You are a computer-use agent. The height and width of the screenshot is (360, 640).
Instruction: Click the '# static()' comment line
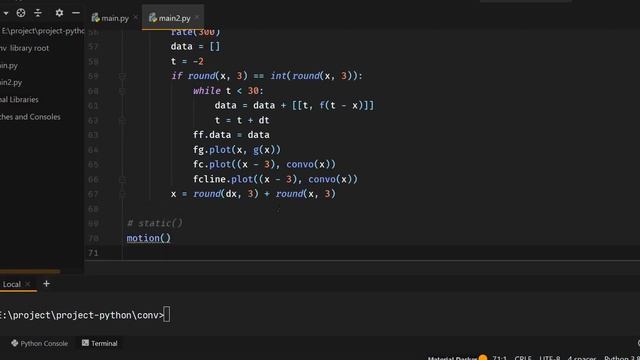155,223
